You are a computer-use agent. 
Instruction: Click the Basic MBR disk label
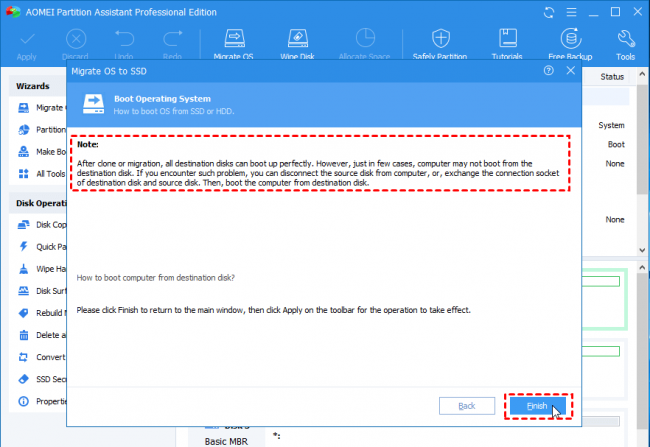click(x=226, y=442)
